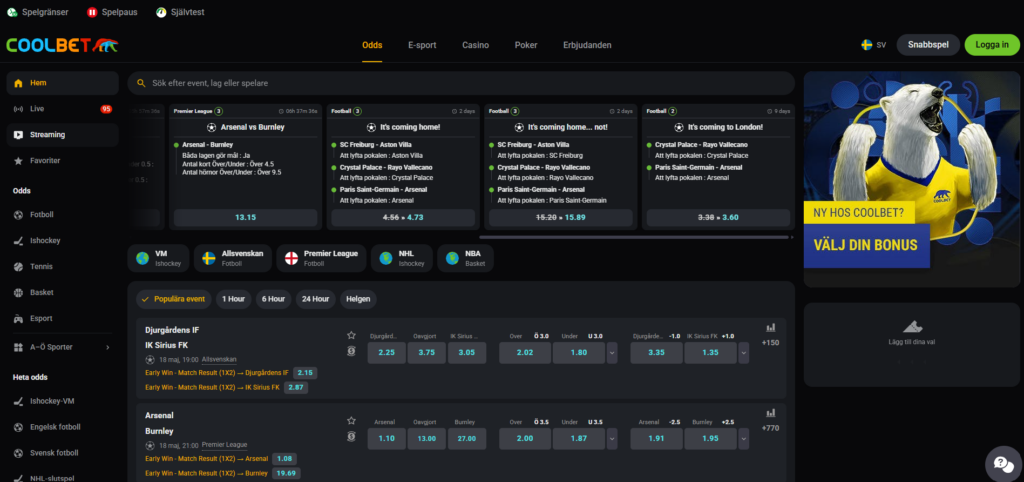Go to the Coolbet logo home page

(x=62, y=45)
